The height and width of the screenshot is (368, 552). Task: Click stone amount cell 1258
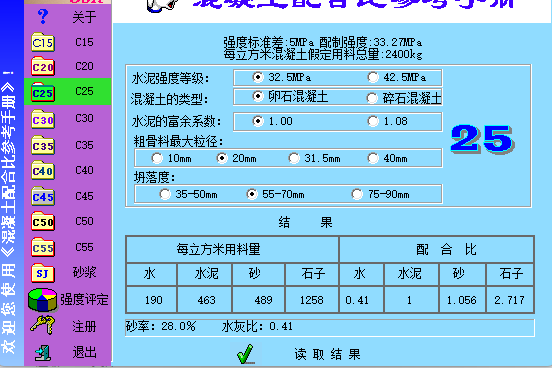pyautogui.click(x=312, y=300)
